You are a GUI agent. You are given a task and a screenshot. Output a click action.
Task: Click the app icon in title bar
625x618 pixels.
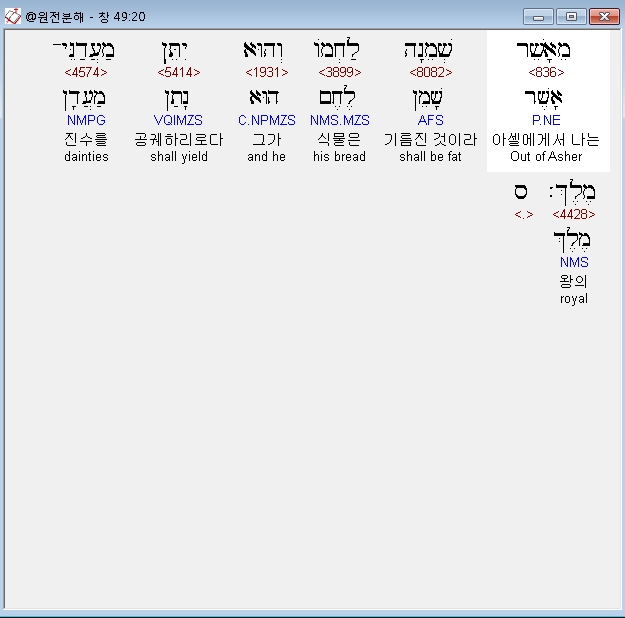click(12, 16)
